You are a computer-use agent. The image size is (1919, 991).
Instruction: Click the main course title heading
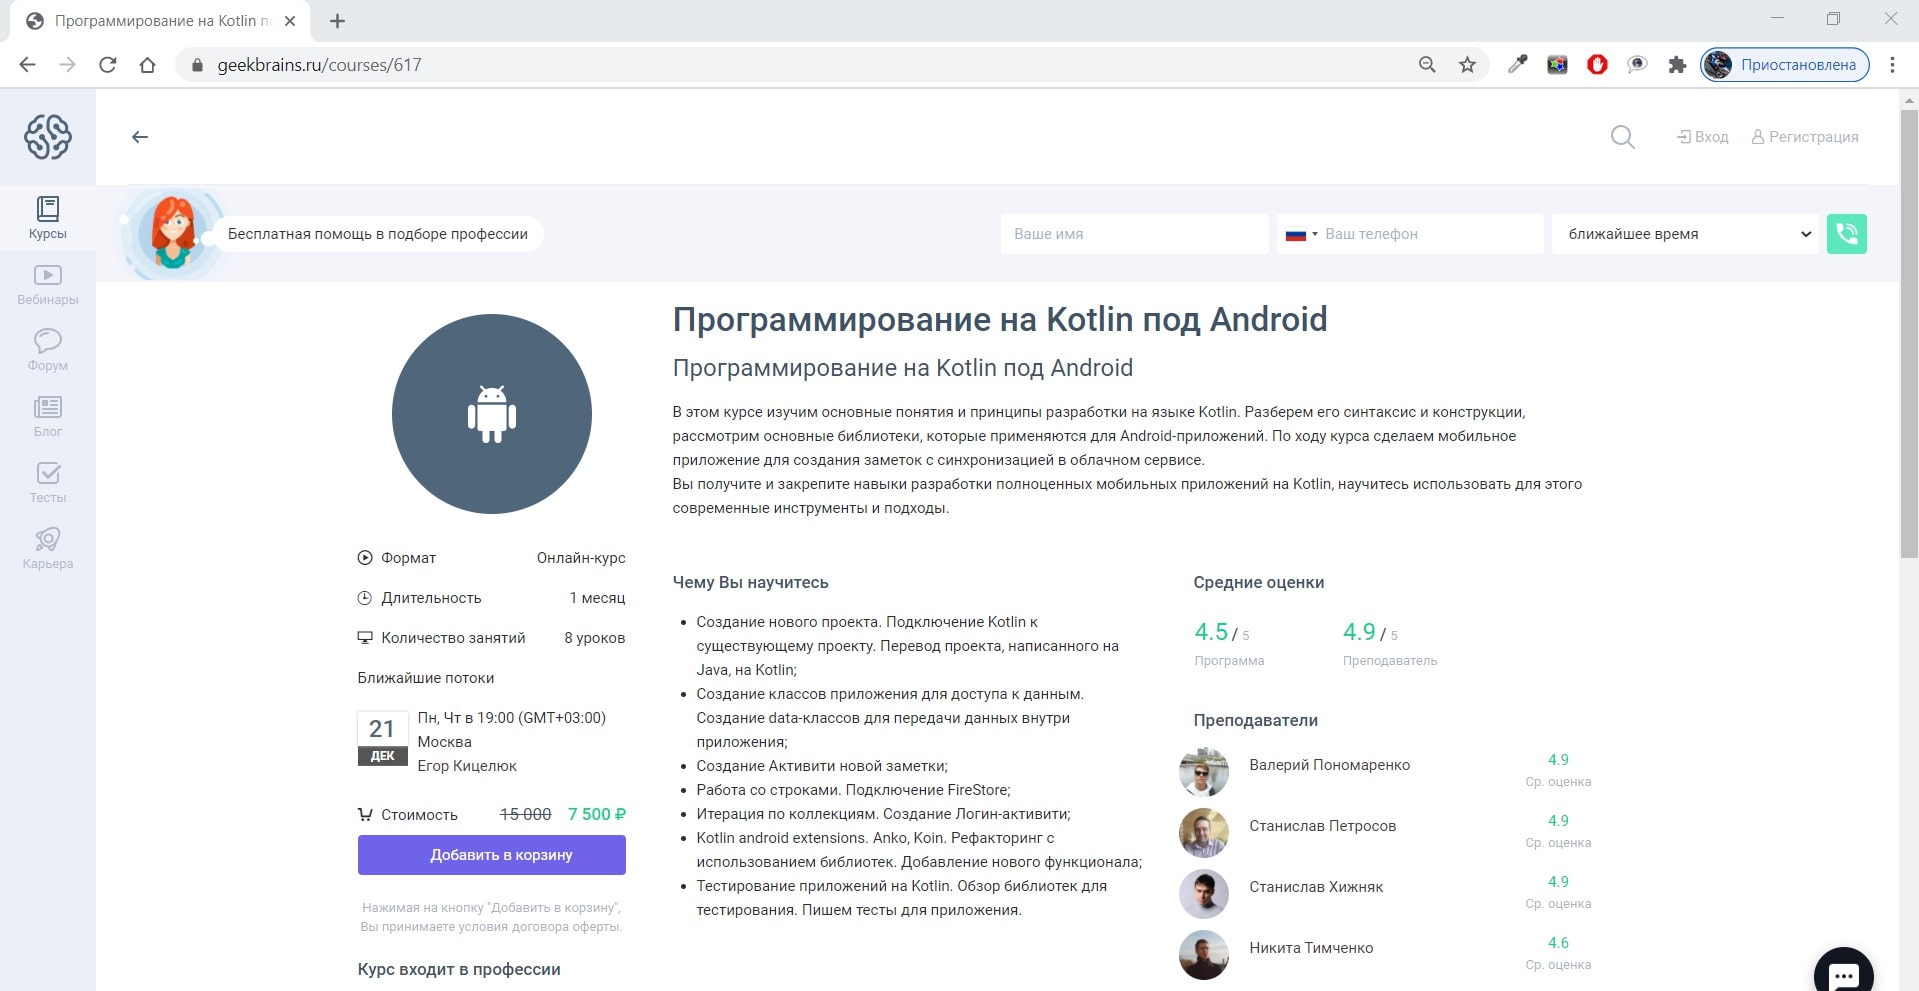(x=1000, y=319)
